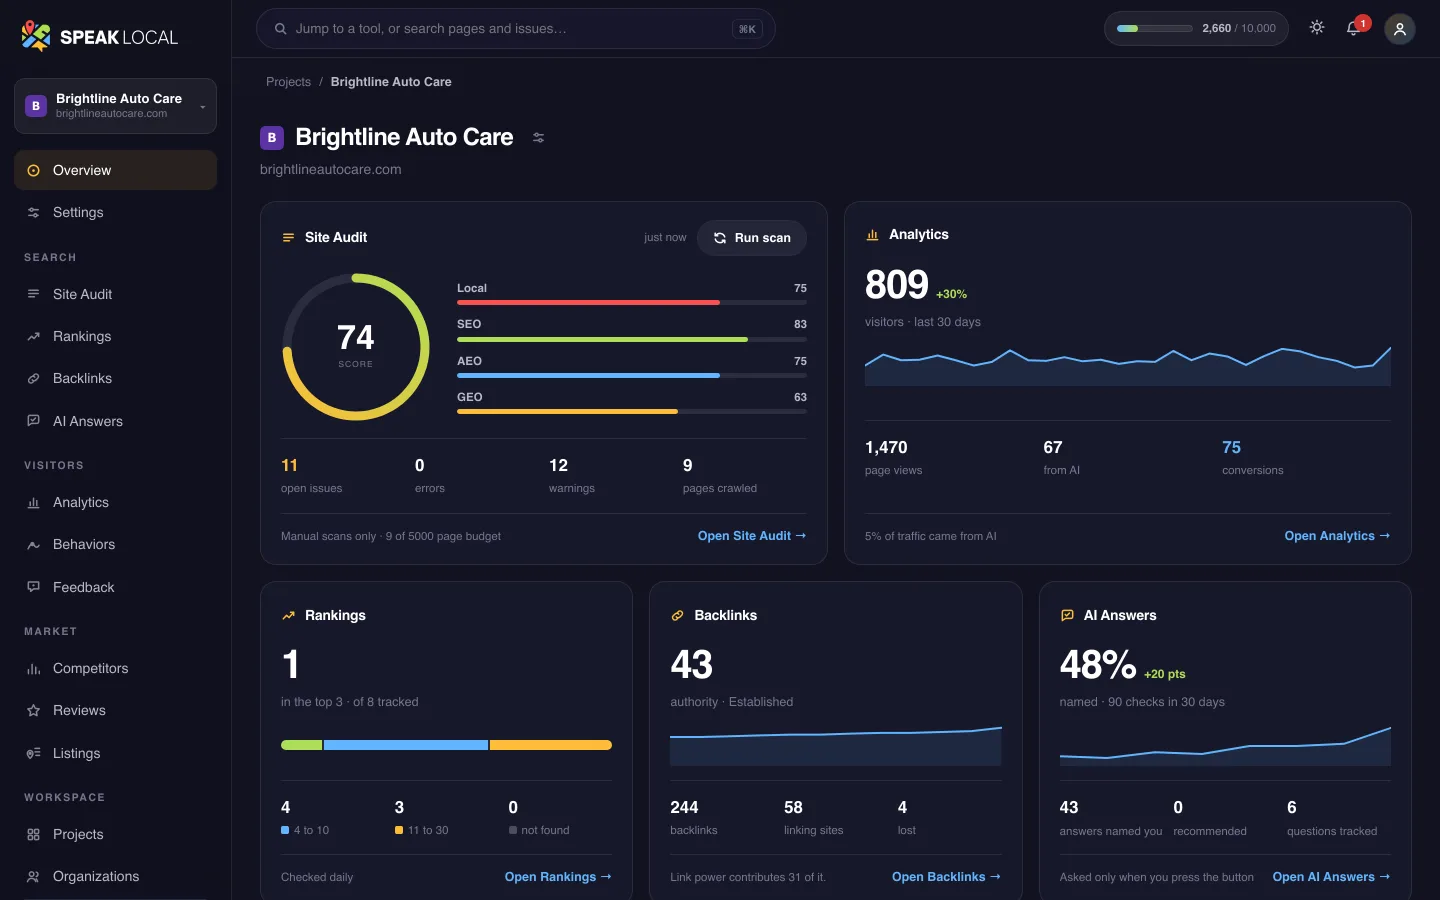
Task: Click the Analytics visitors sparkline chart
Action: click(1128, 366)
